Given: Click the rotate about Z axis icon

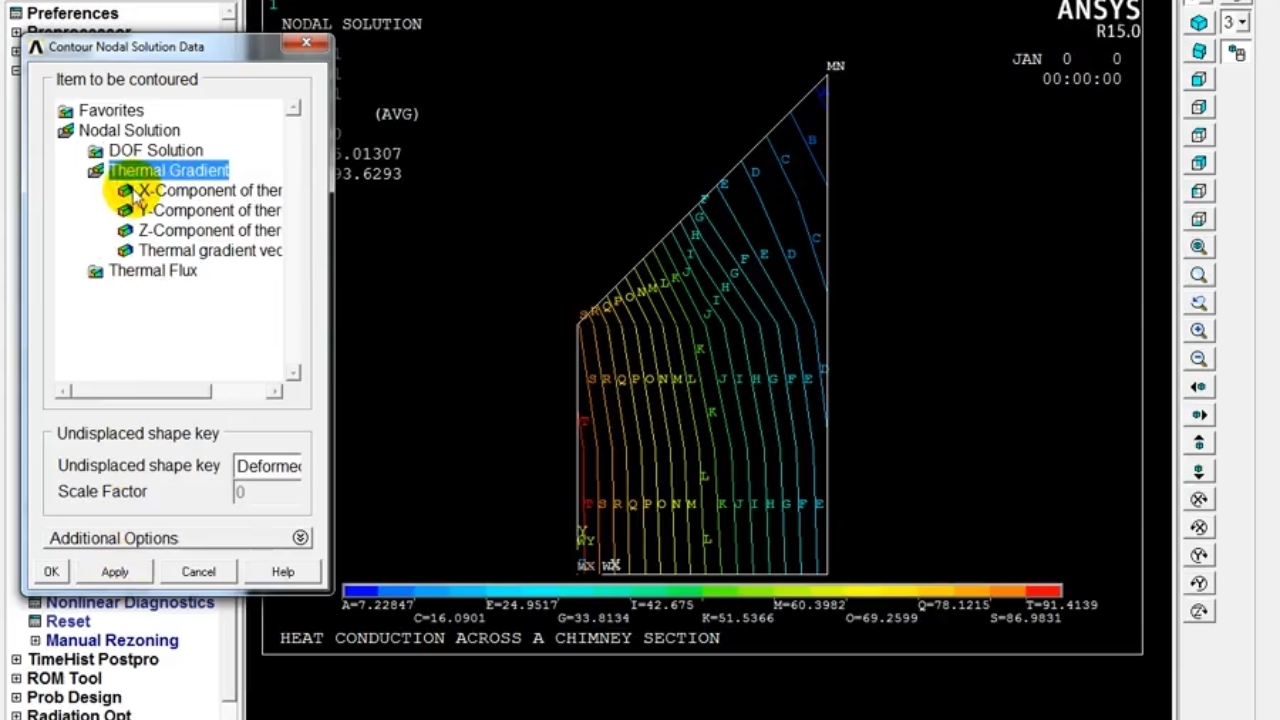Looking at the screenshot, I should click(1199, 611).
